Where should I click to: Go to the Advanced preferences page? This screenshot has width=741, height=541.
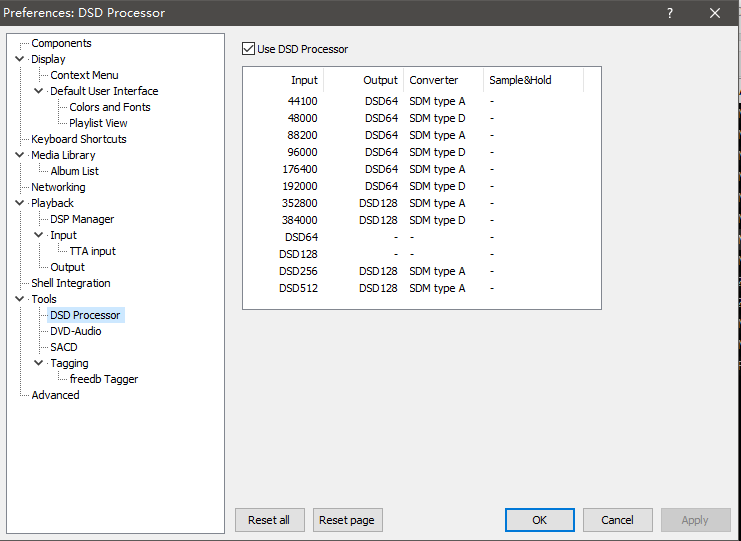click(55, 395)
